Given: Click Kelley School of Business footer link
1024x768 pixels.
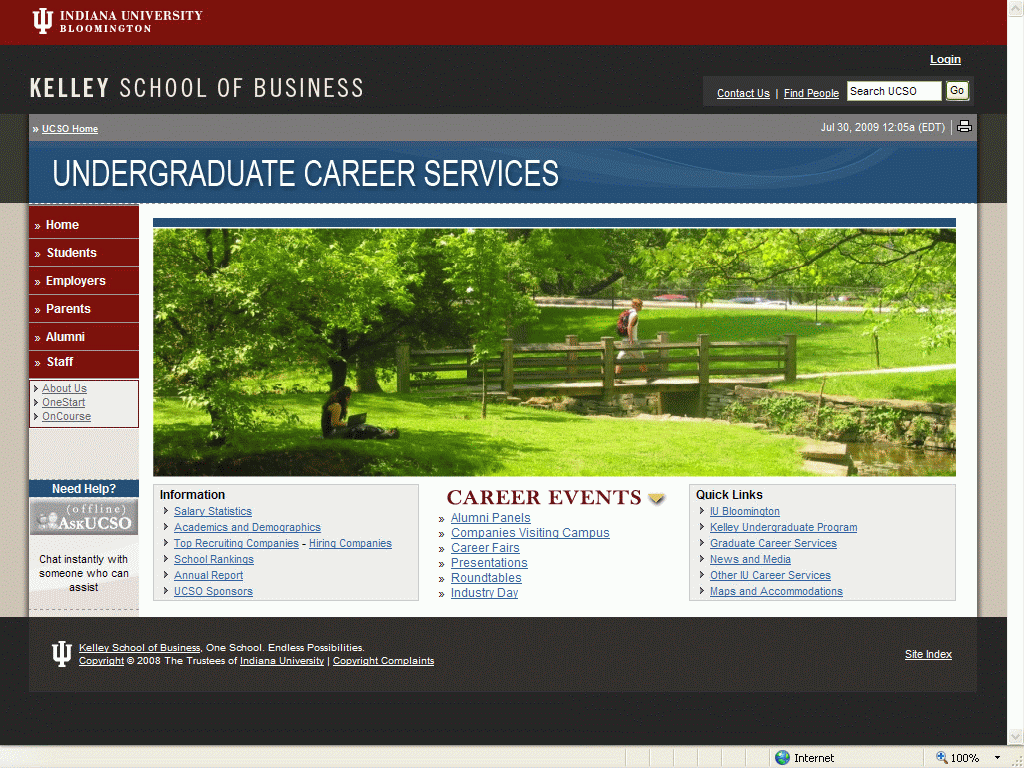Looking at the screenshot, I should pos(139,648).
